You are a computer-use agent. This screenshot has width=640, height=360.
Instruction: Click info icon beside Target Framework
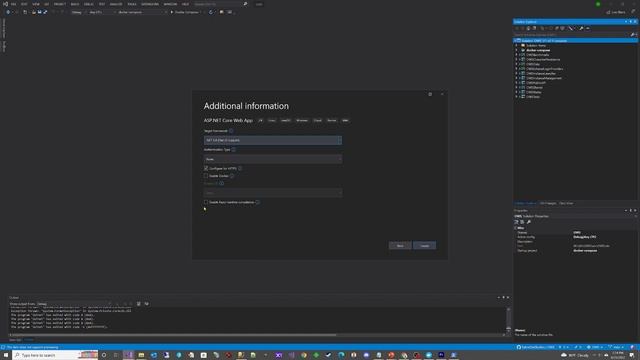click(231, 131)
